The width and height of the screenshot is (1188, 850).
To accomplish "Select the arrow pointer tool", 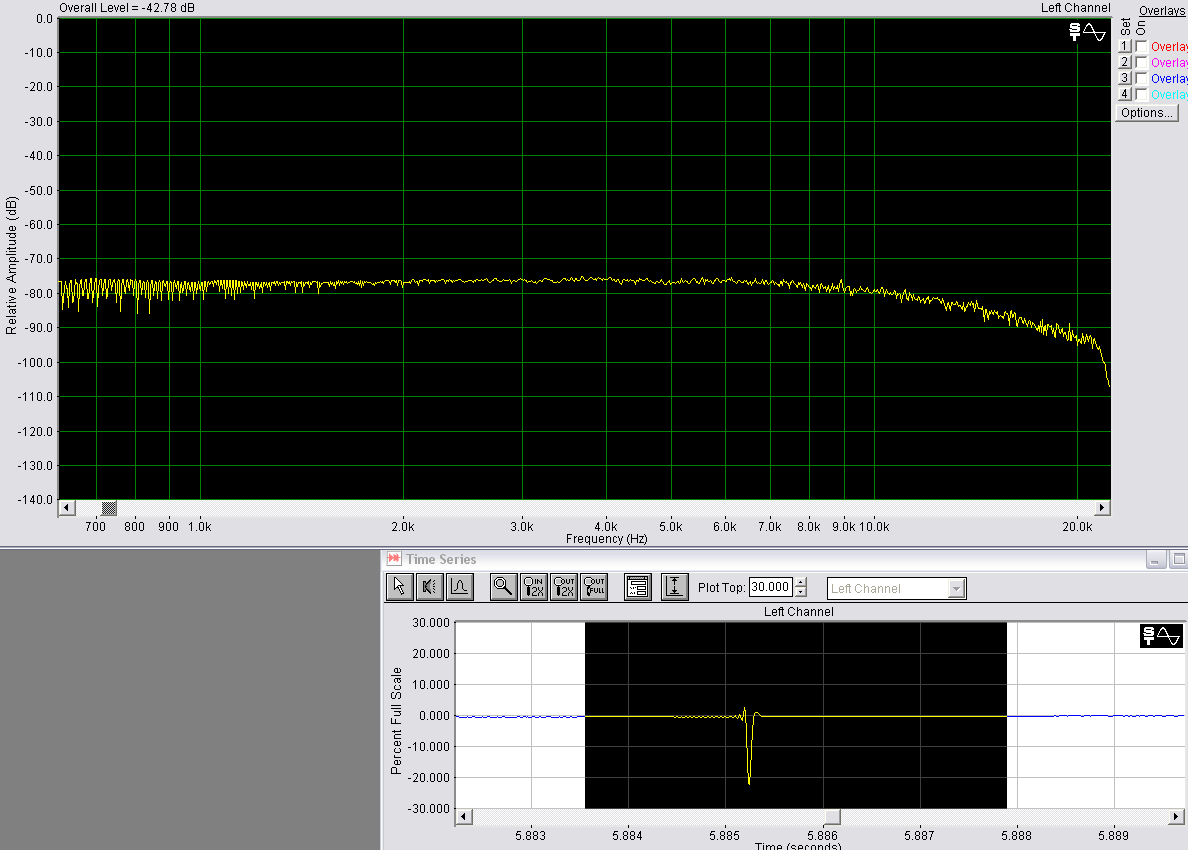I will [x=399, y=587].
